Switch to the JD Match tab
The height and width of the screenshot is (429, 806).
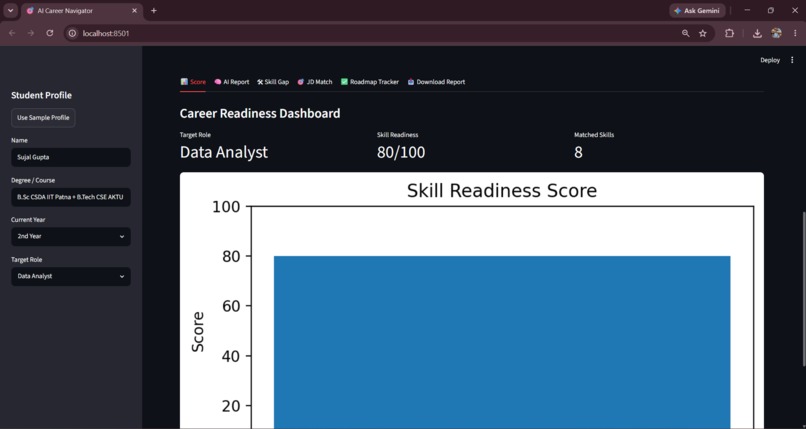click(315, 82)
